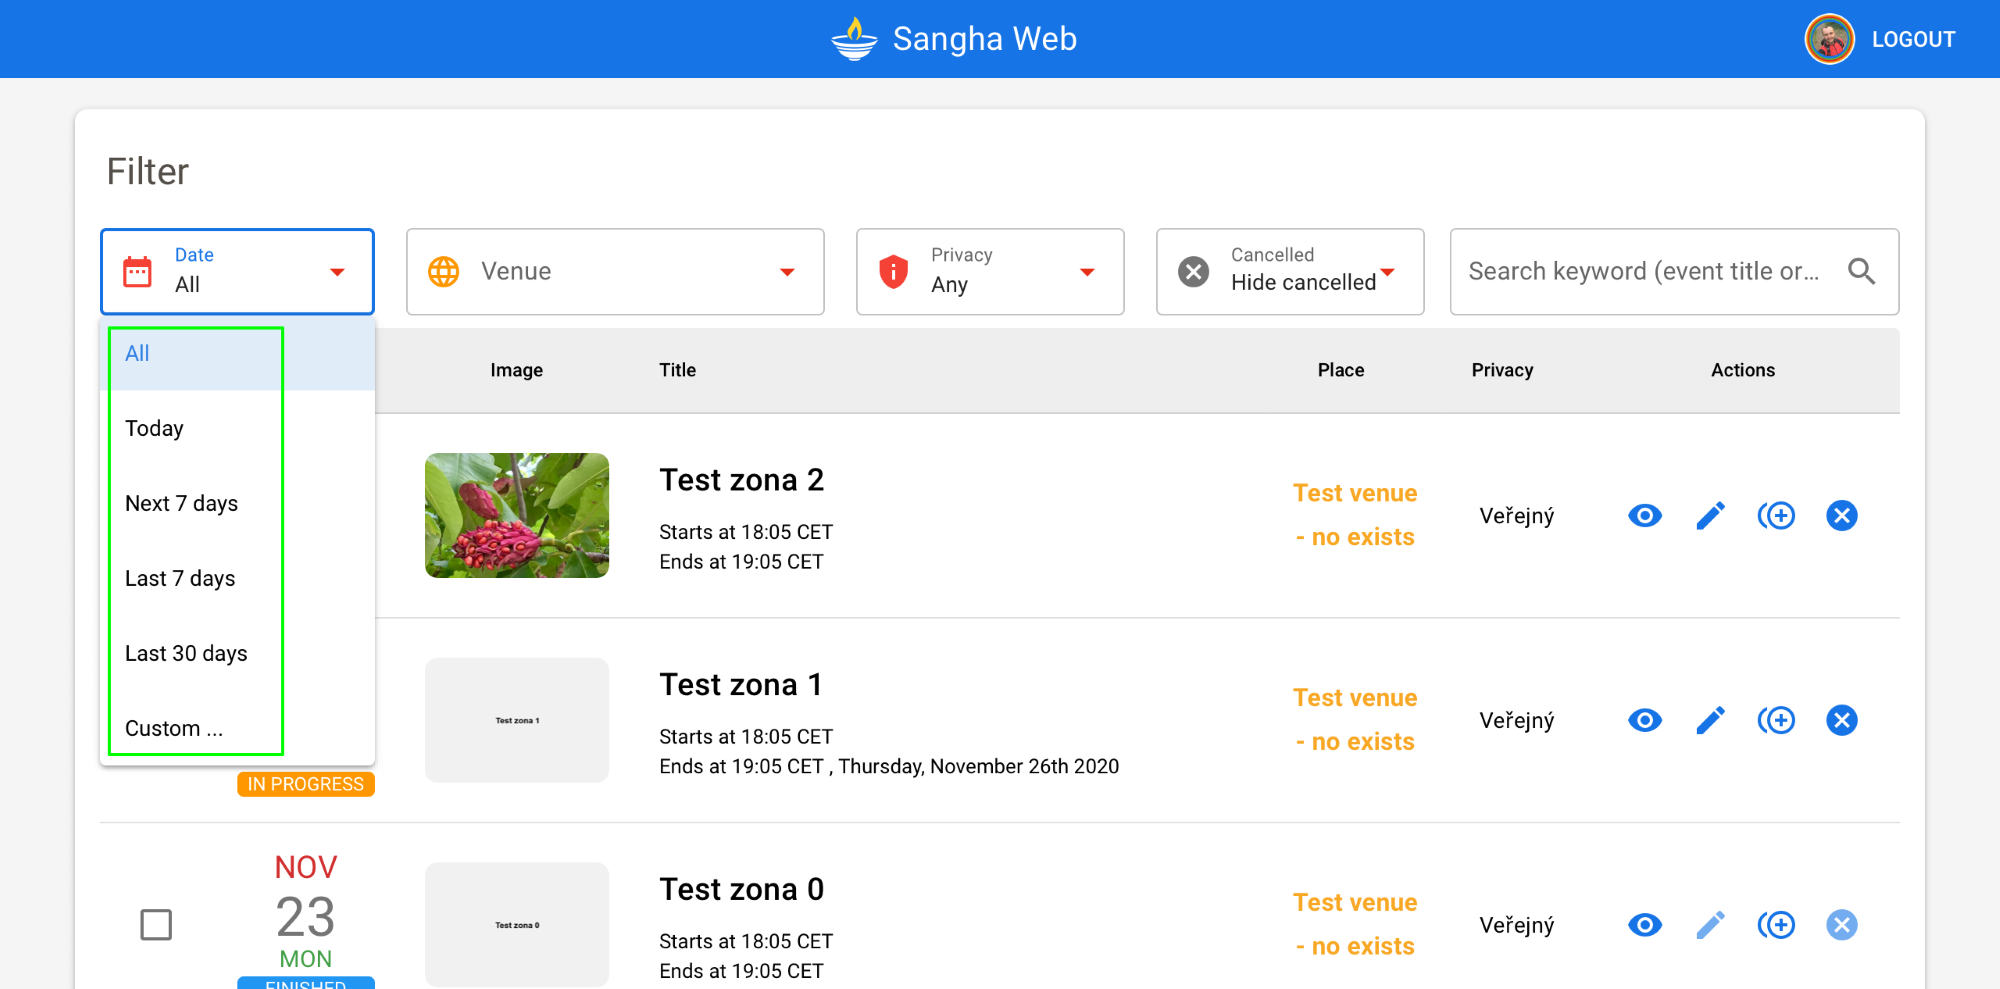Click the Sangha Web lamp logo
2000x989 pixels.
pos(854,39)
